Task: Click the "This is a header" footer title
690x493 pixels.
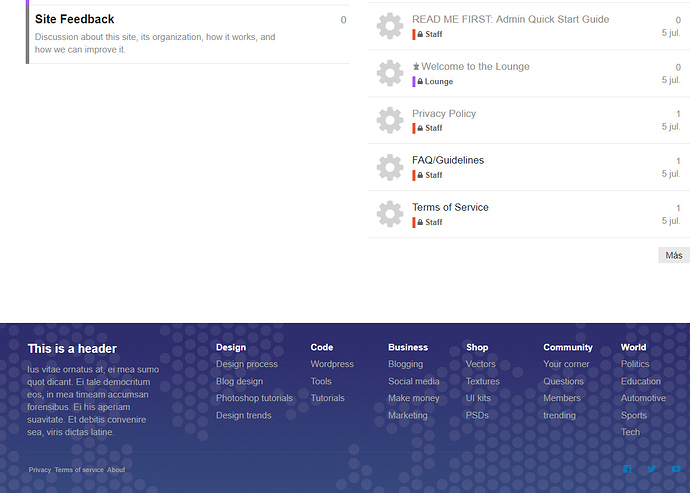Action: pyautogui.click(x=72, y=349)
